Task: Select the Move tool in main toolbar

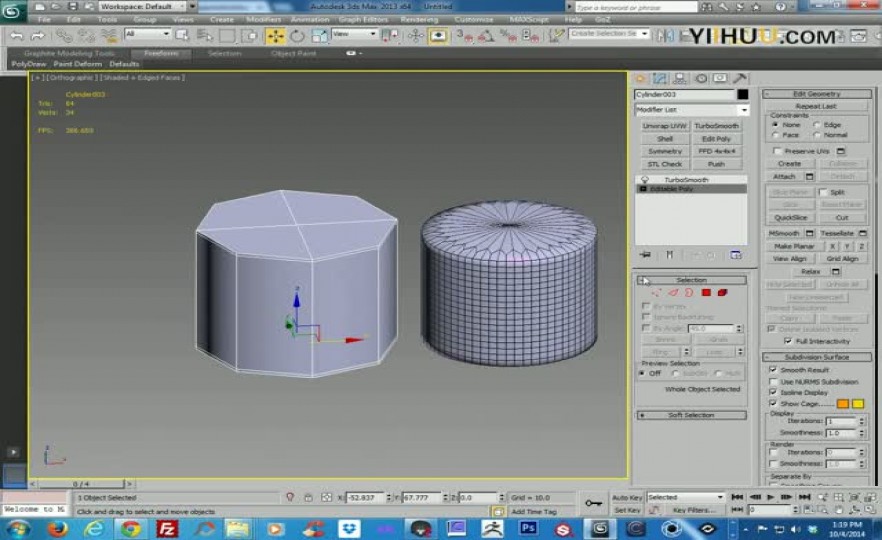Action: coord(275,37)
